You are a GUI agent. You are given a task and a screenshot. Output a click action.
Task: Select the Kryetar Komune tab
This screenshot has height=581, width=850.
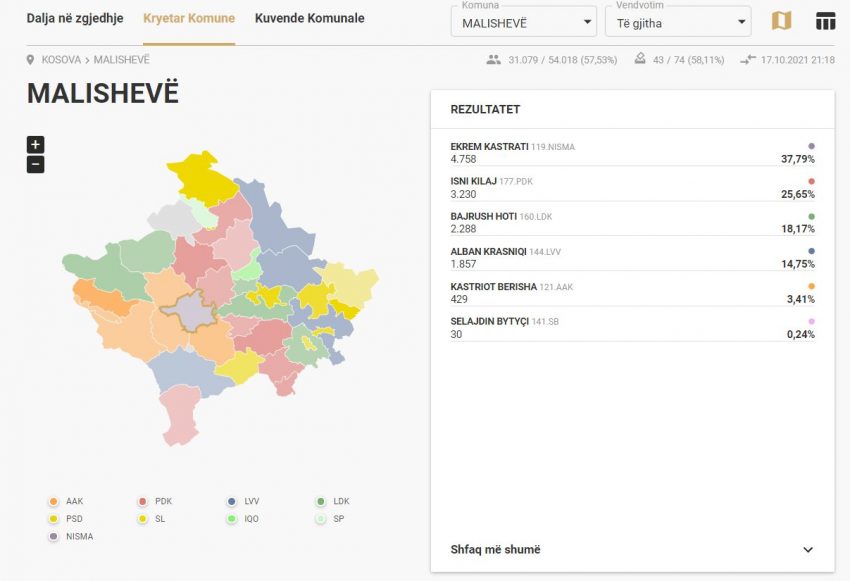[x=189, y=19]
